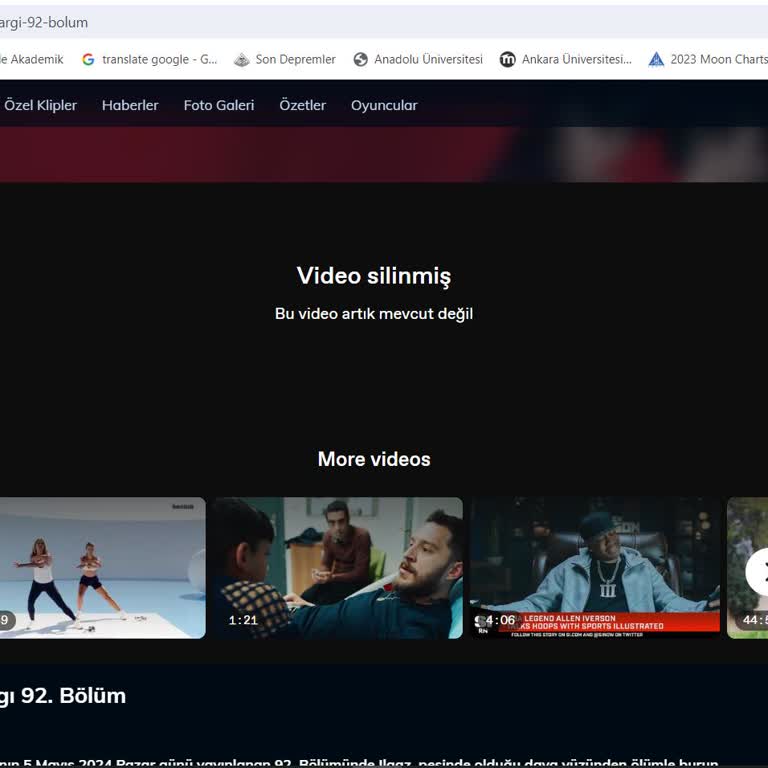
Task: Click the Son Depremler bookmark icon
Action: coord(241,59)
